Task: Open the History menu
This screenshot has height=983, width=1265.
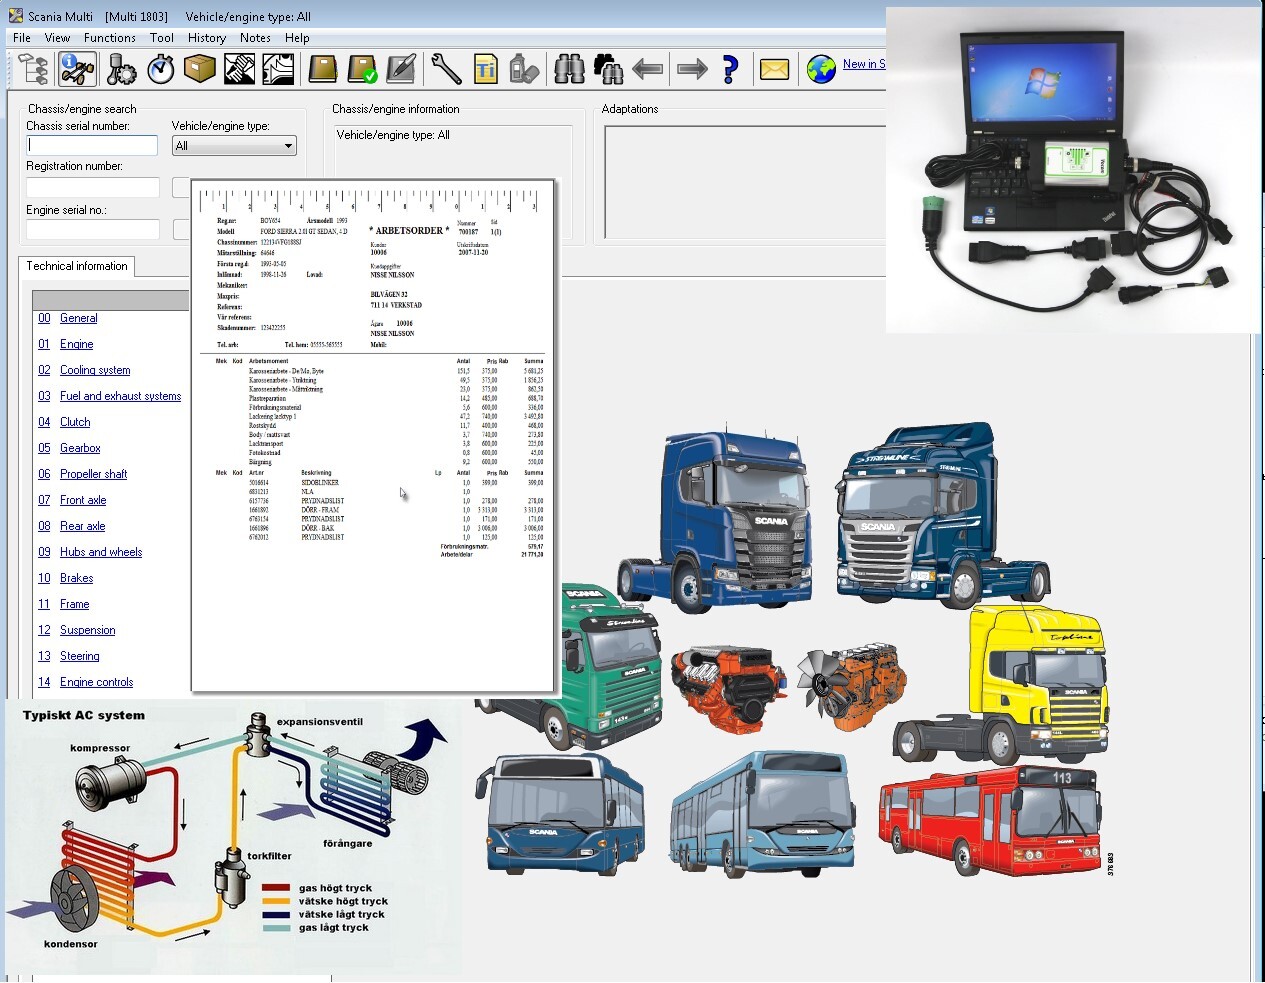Action: tap(207, 38)
